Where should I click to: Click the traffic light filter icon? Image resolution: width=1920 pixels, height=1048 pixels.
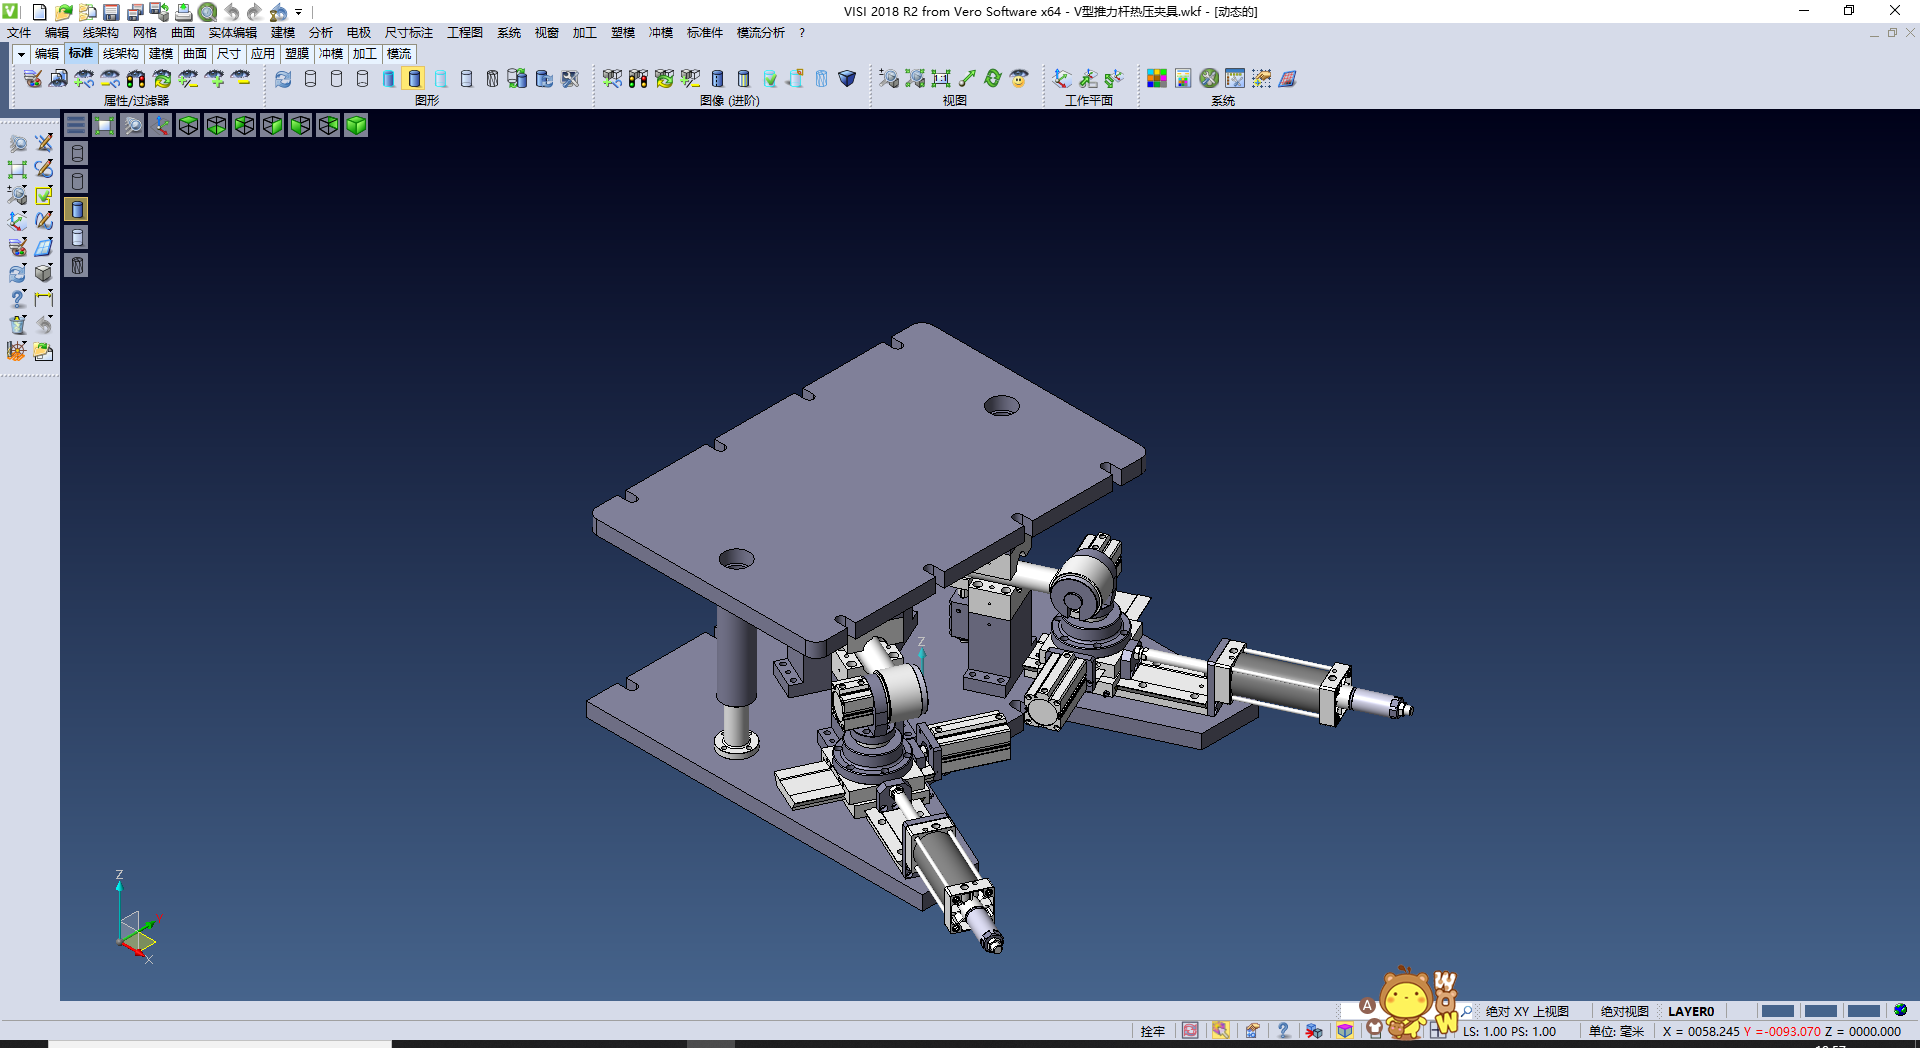pos(136,79)
